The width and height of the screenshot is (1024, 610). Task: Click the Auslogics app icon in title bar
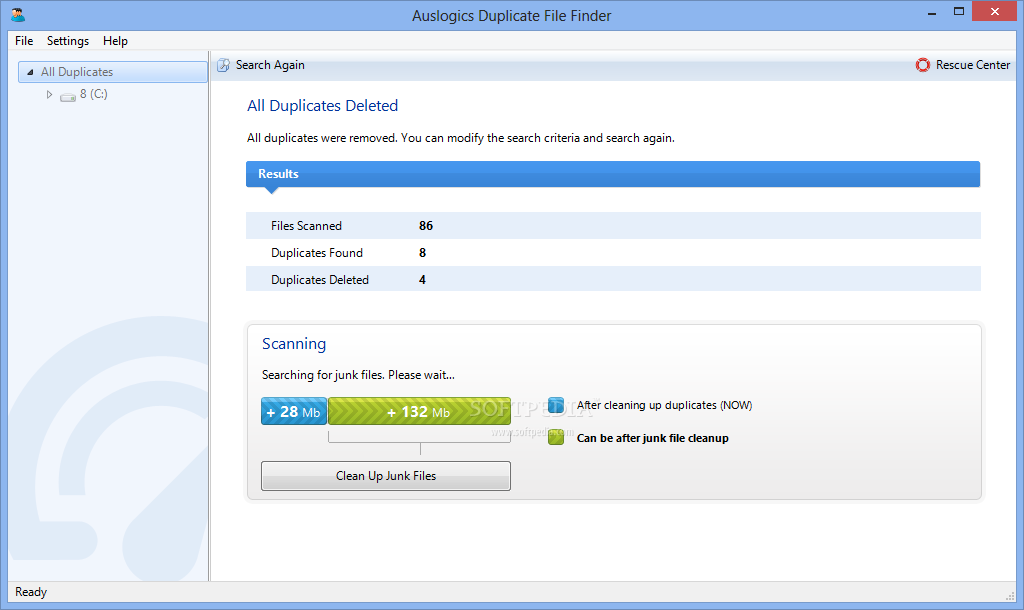[x=18, y=14]
